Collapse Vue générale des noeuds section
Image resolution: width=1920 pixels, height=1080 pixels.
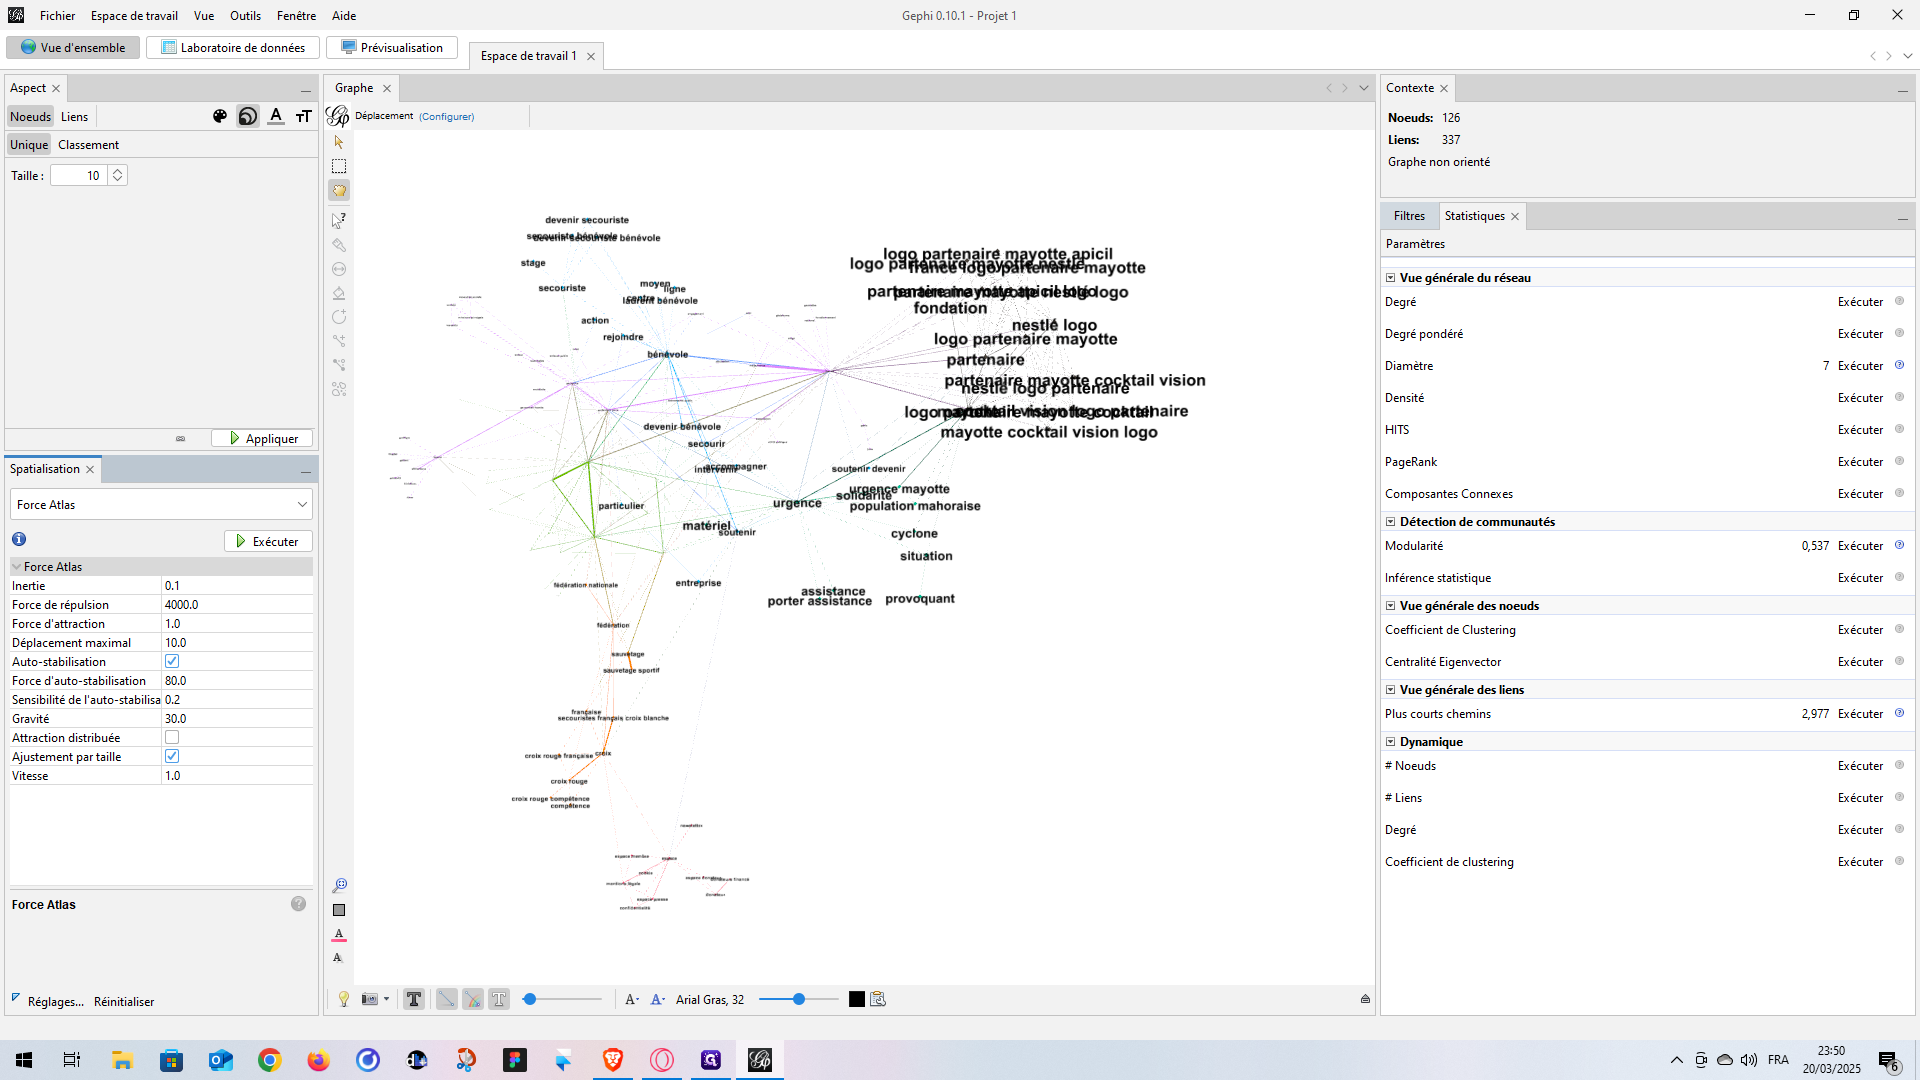(x=1390, y=606)
